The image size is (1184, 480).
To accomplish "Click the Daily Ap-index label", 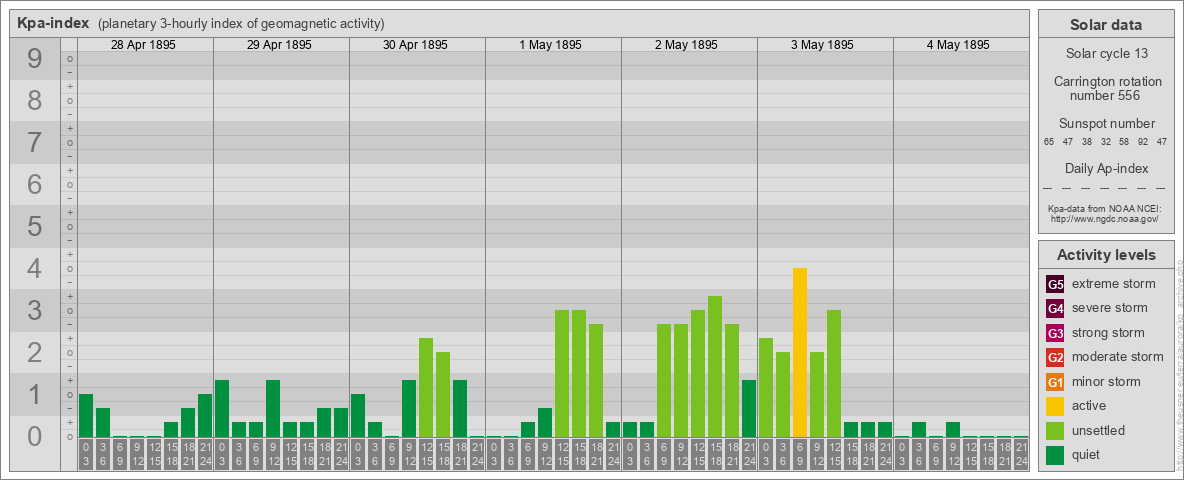I will pos(1106,168).
